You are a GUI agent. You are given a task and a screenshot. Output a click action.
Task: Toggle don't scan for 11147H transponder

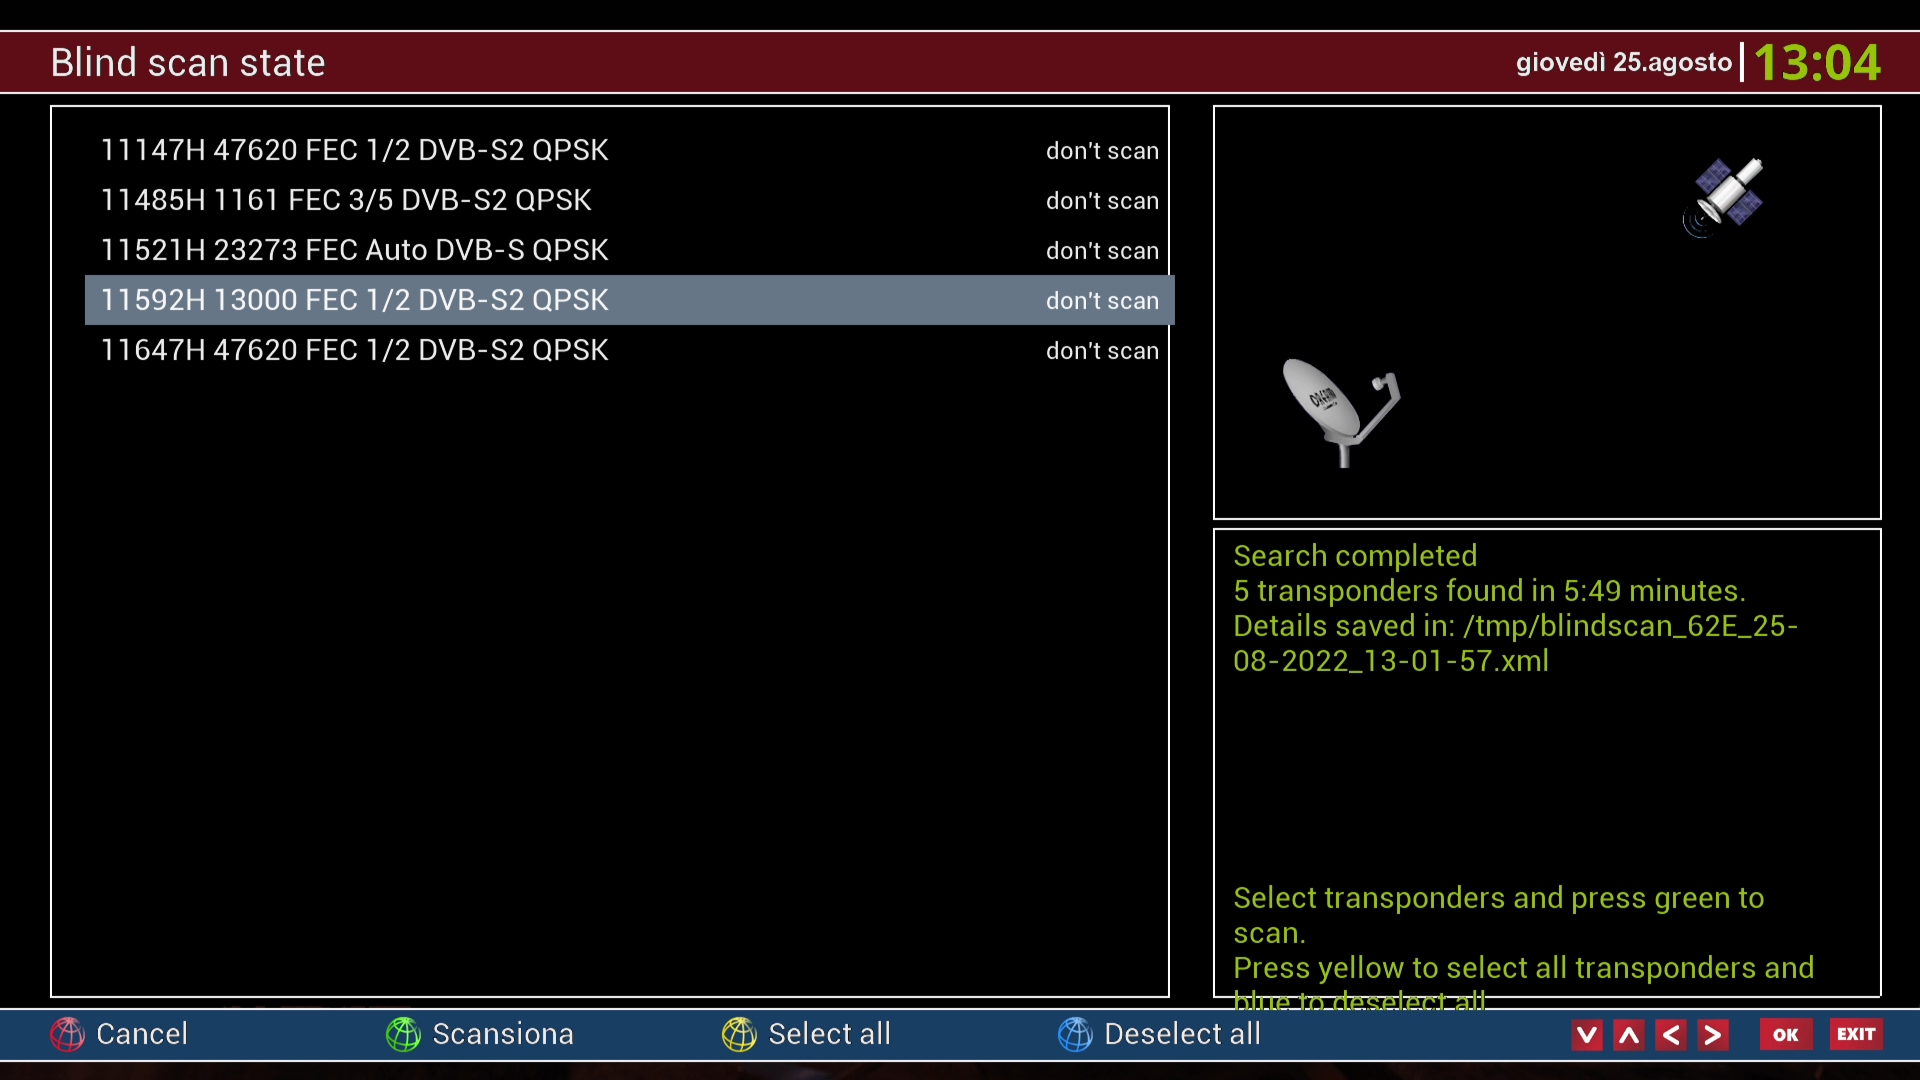tap(1101, 151)
